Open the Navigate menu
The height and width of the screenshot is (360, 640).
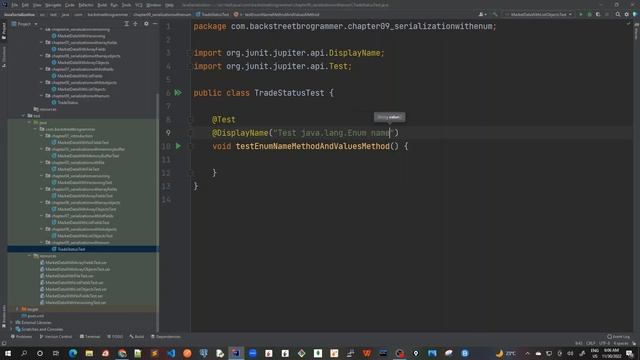53,5
